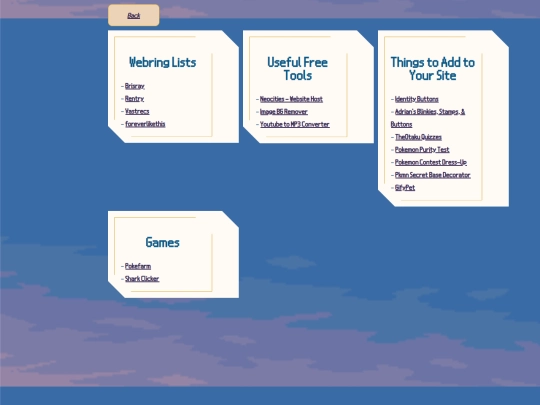Image resolution: width=540 pixels, height=405 pixels.
Task: Click the Things to Add to Your Site heading
Action: pyautogui.click(x=433, y=69)
